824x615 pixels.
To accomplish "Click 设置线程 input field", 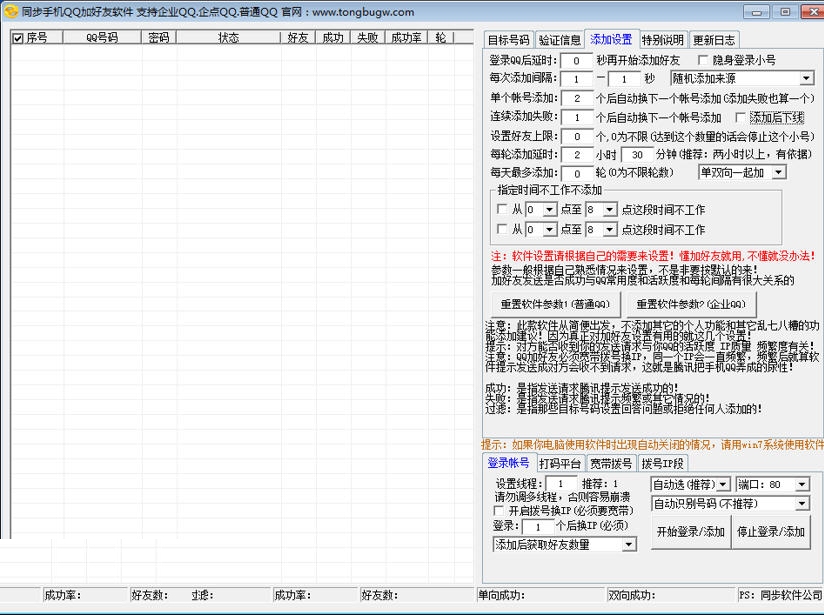I will [561, 484].
